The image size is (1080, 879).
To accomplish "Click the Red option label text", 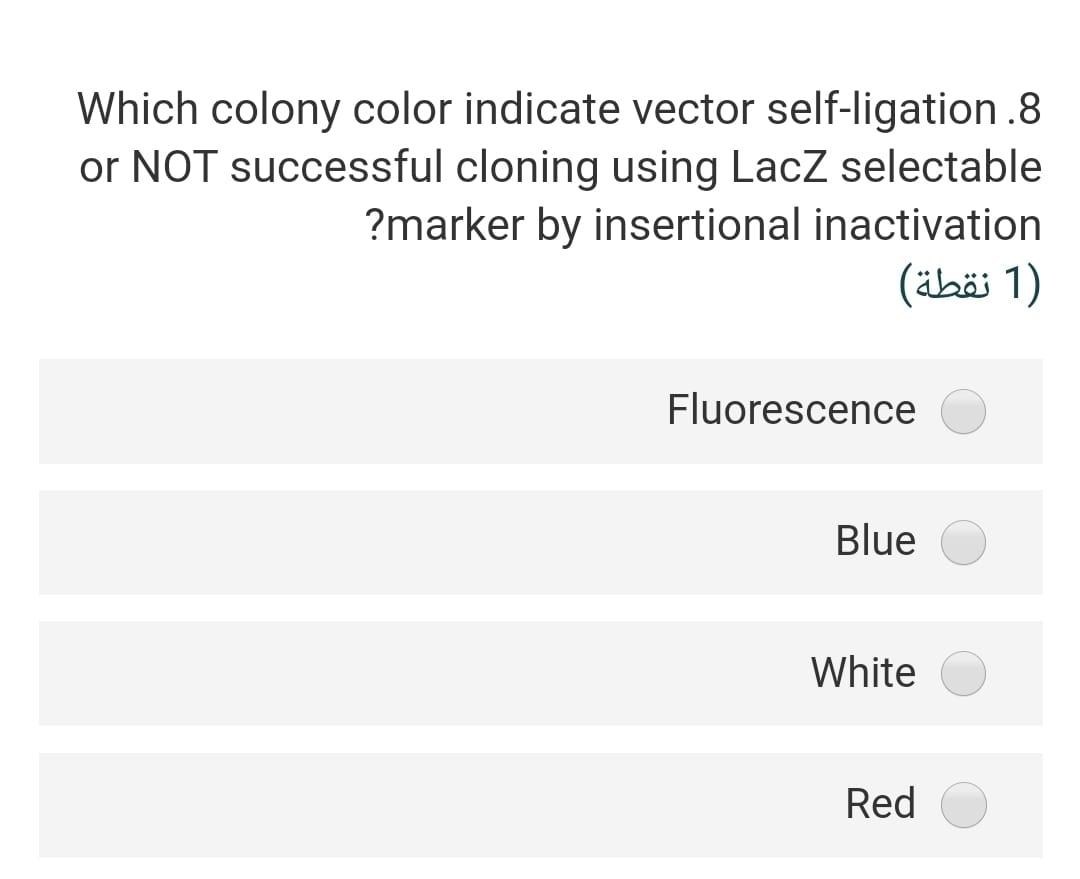I will [881, 803].
